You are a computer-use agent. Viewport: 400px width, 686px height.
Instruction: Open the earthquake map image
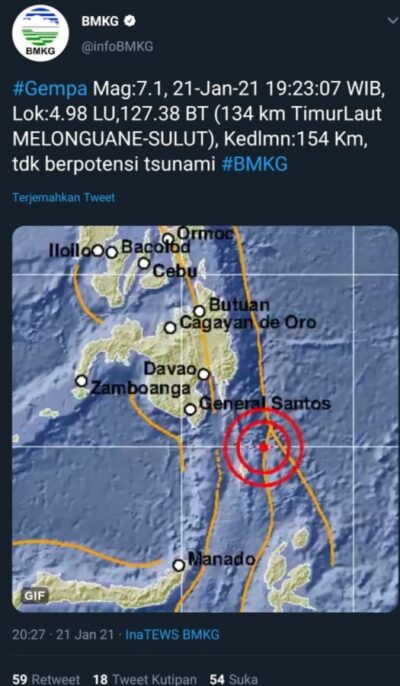pos(205,419)
